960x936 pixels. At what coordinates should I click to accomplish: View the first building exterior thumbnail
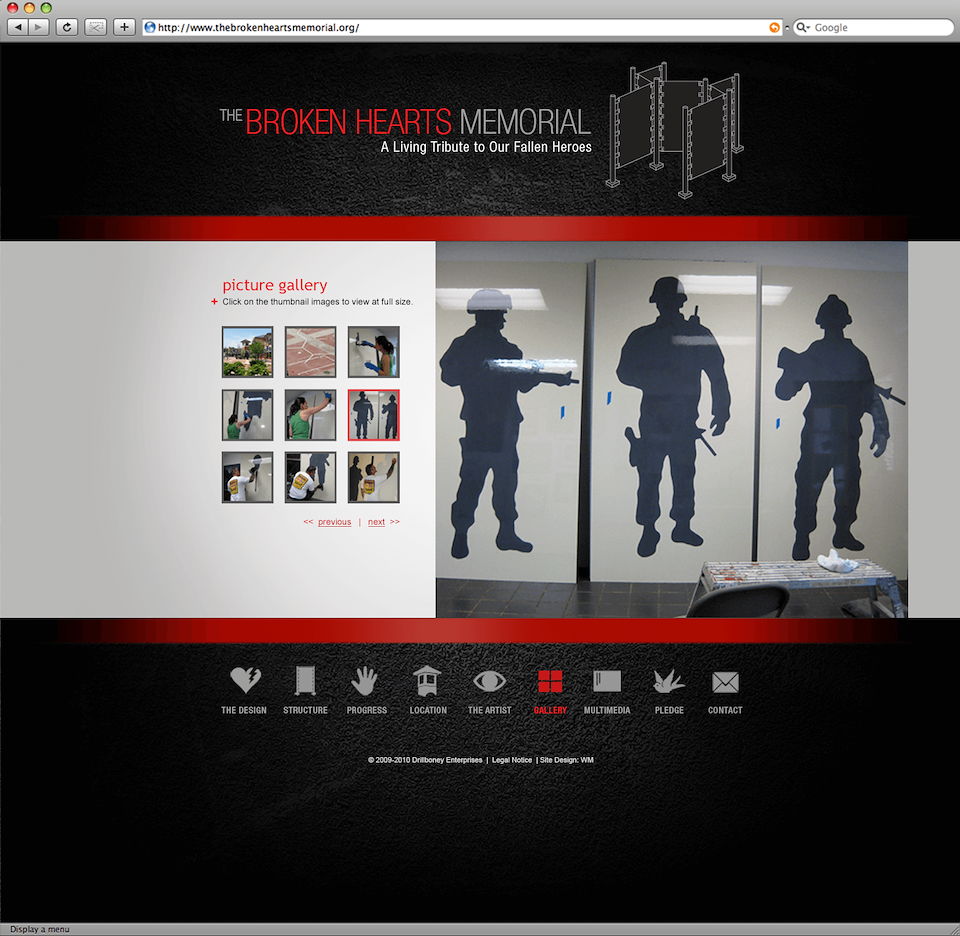point(247,352)
